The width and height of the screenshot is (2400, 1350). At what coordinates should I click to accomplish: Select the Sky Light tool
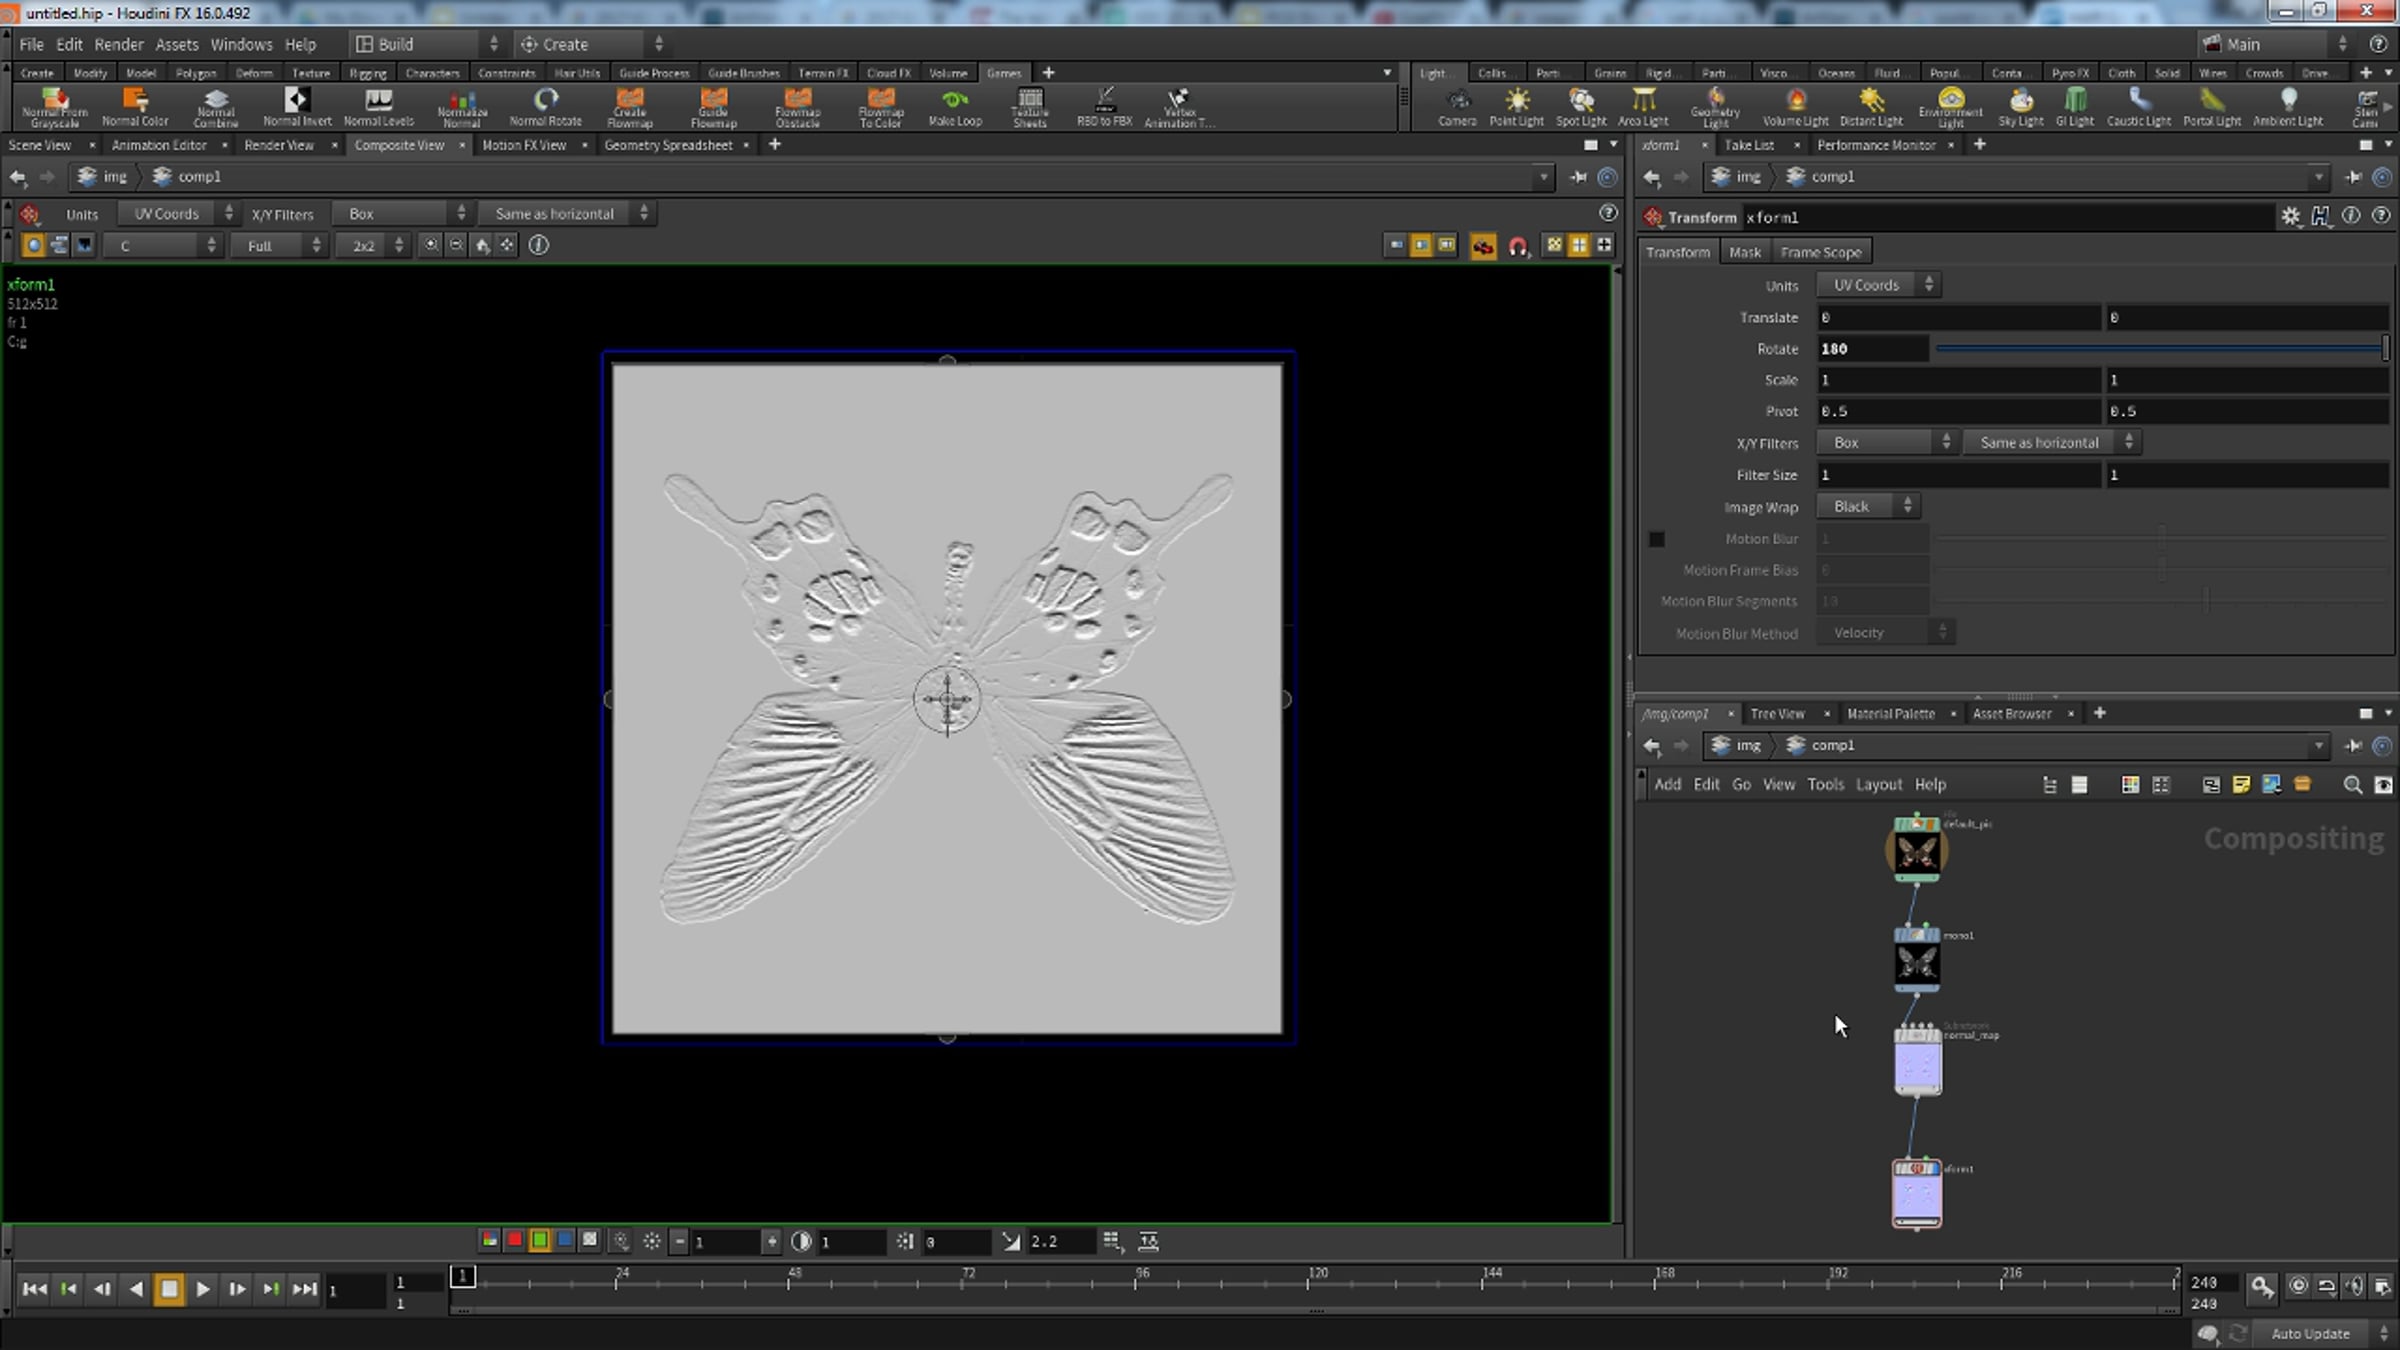[2020, 106]
